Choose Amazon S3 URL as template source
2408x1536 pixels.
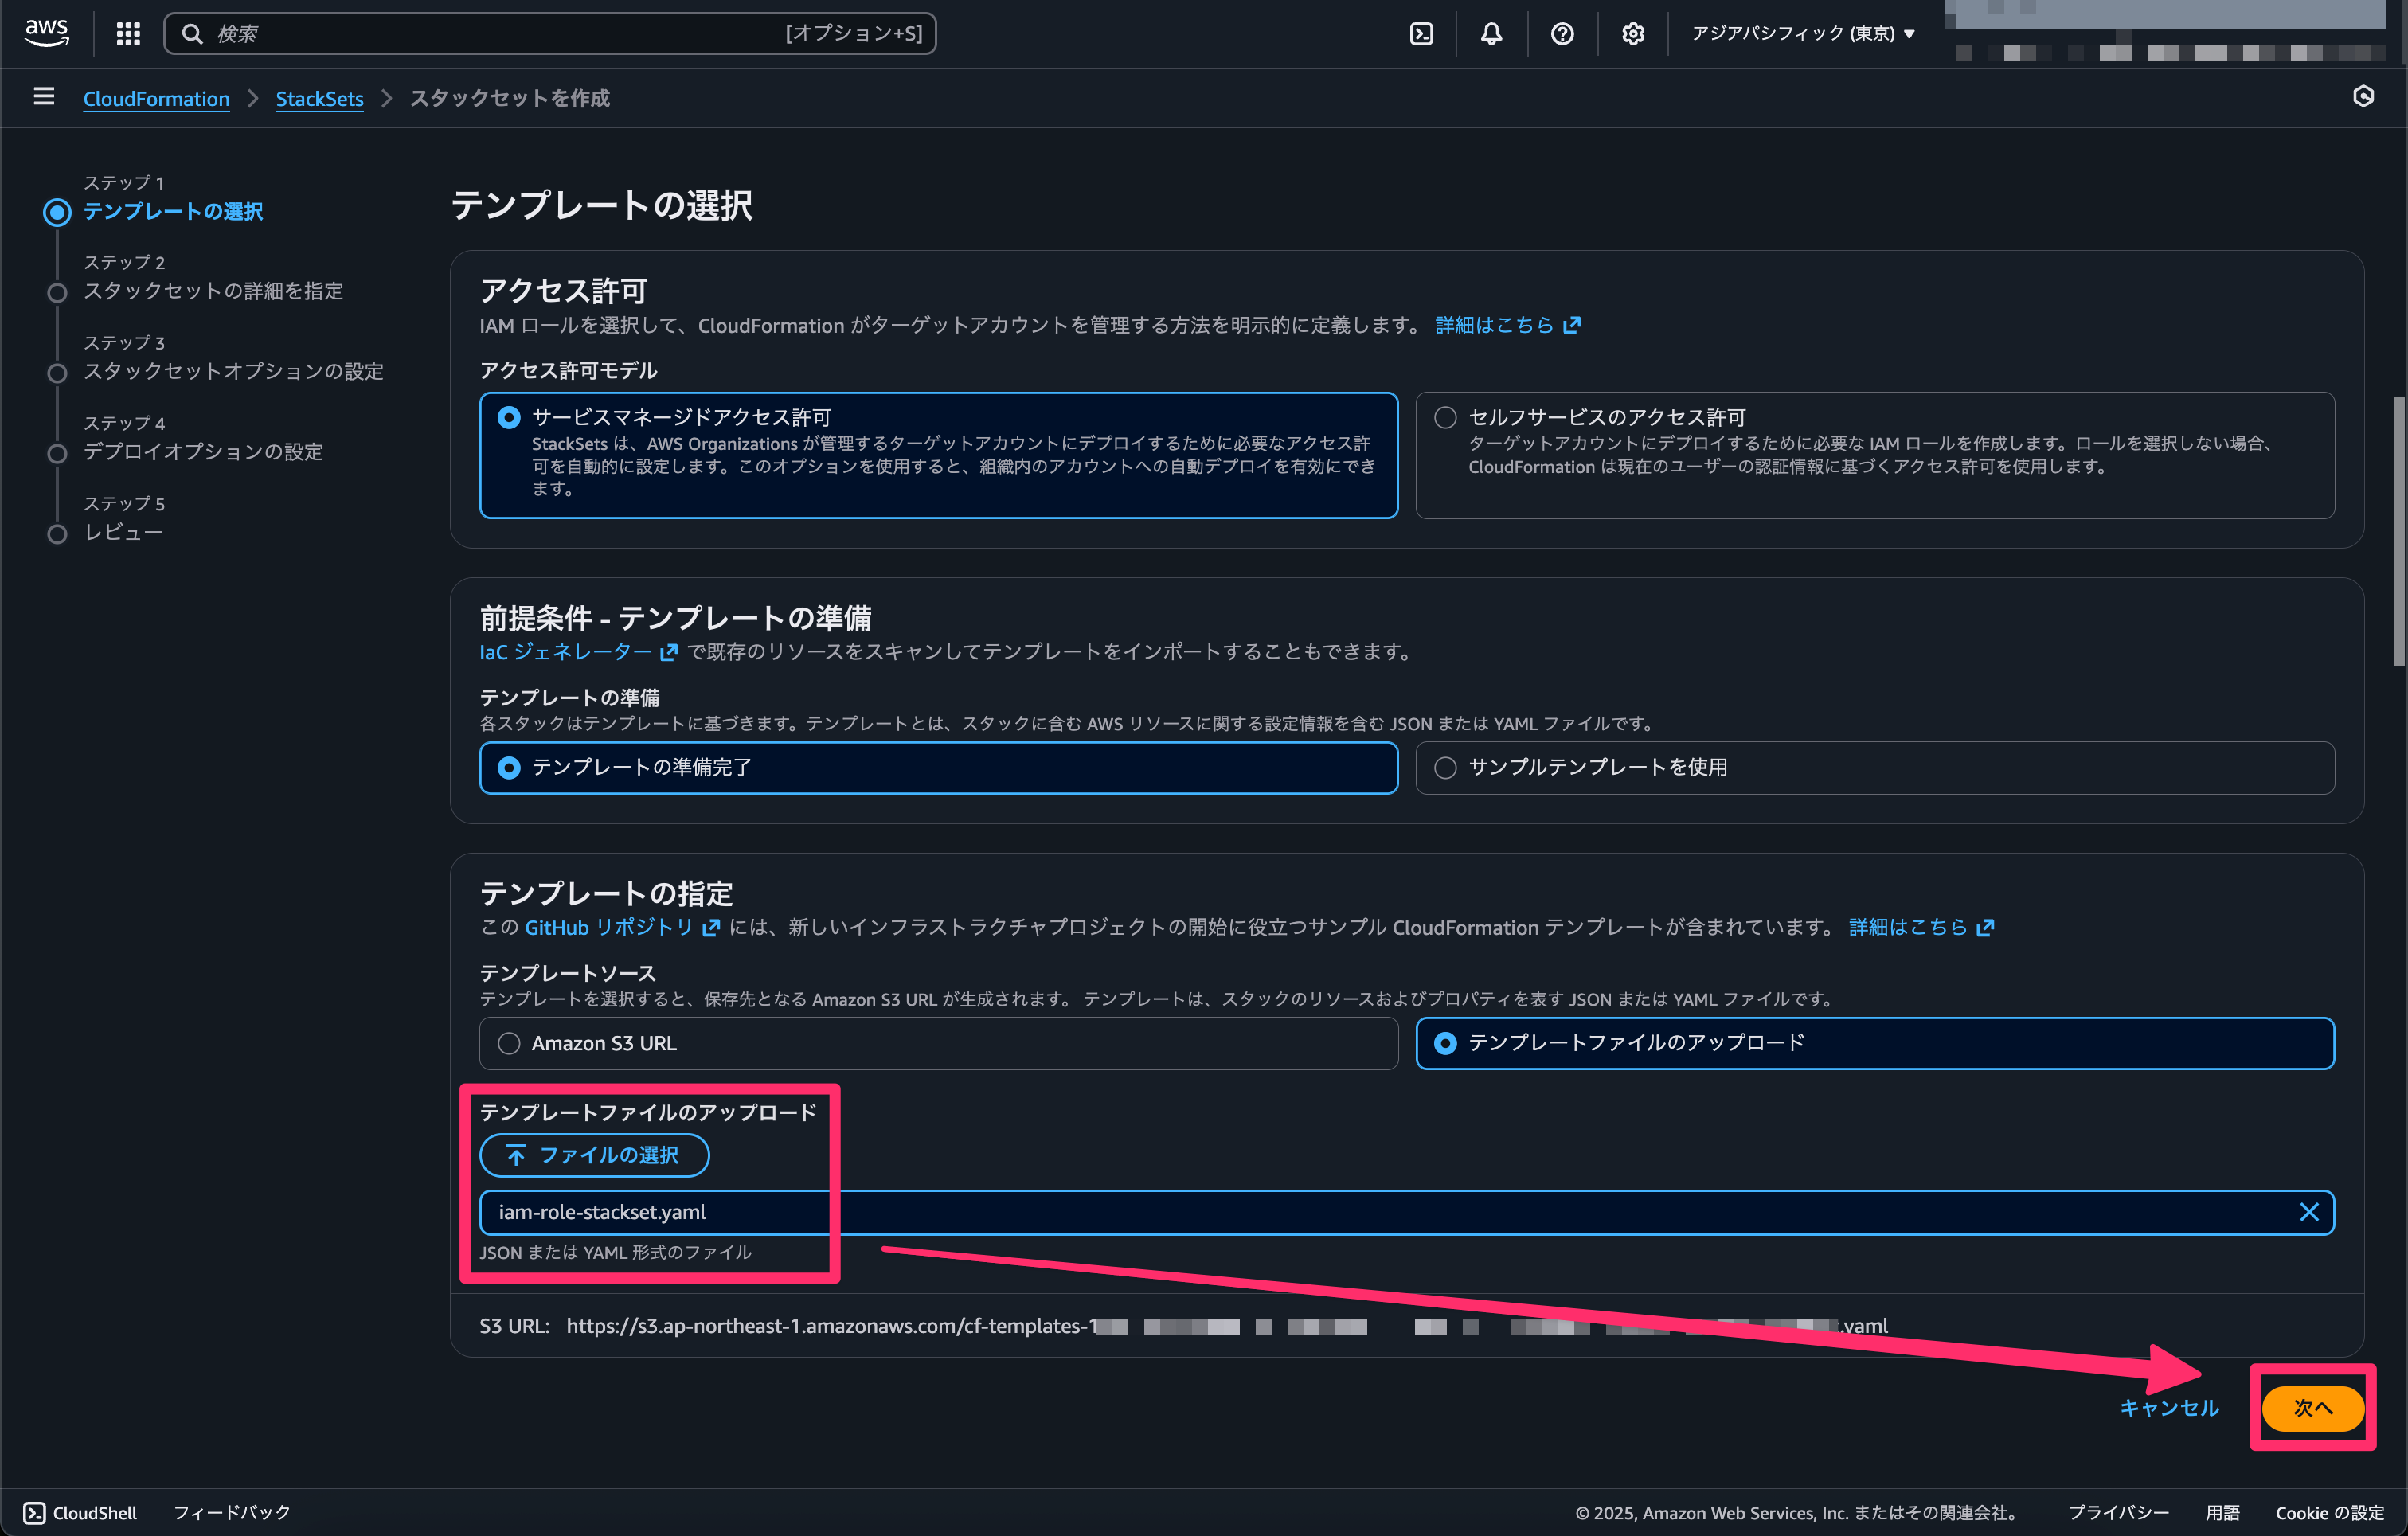point(509,1043)
